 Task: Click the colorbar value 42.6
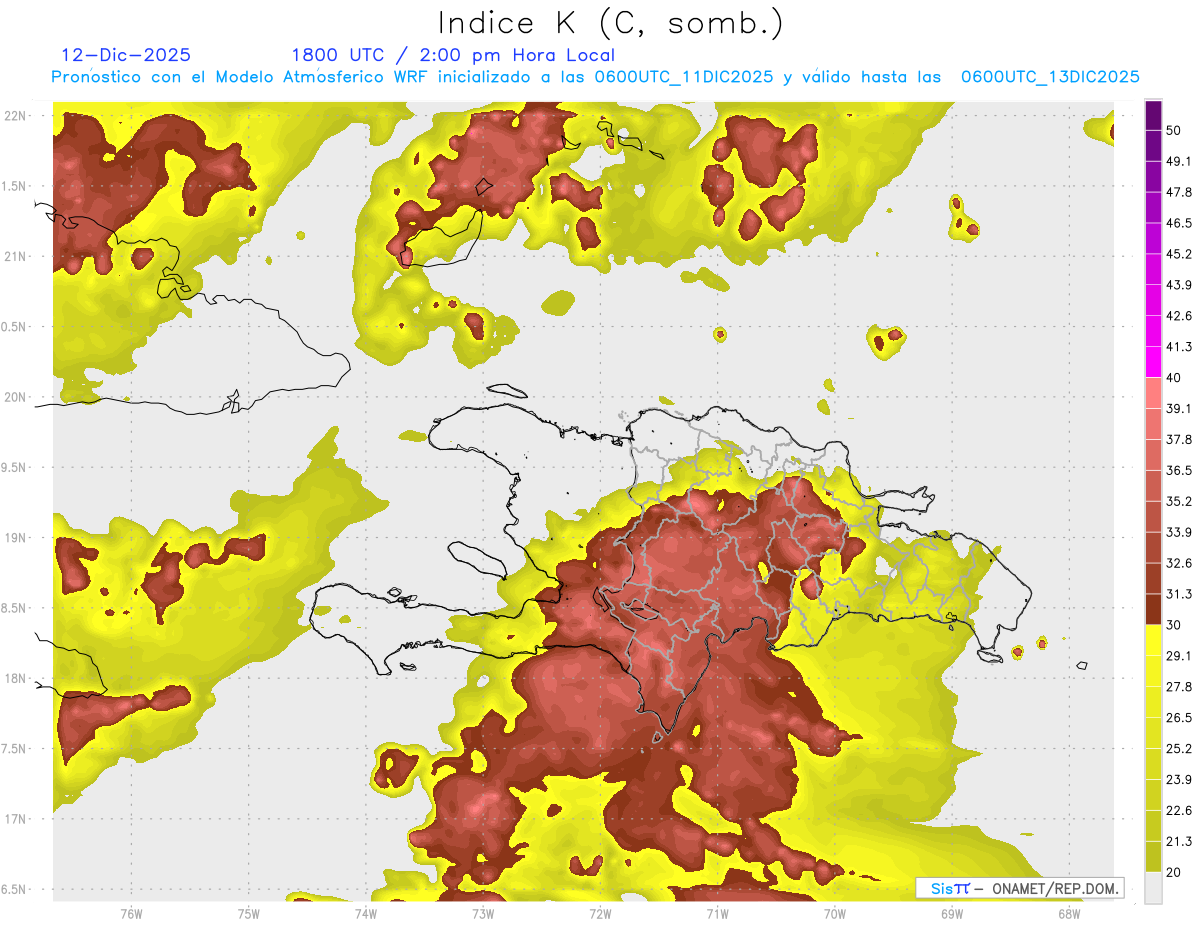1179,316
